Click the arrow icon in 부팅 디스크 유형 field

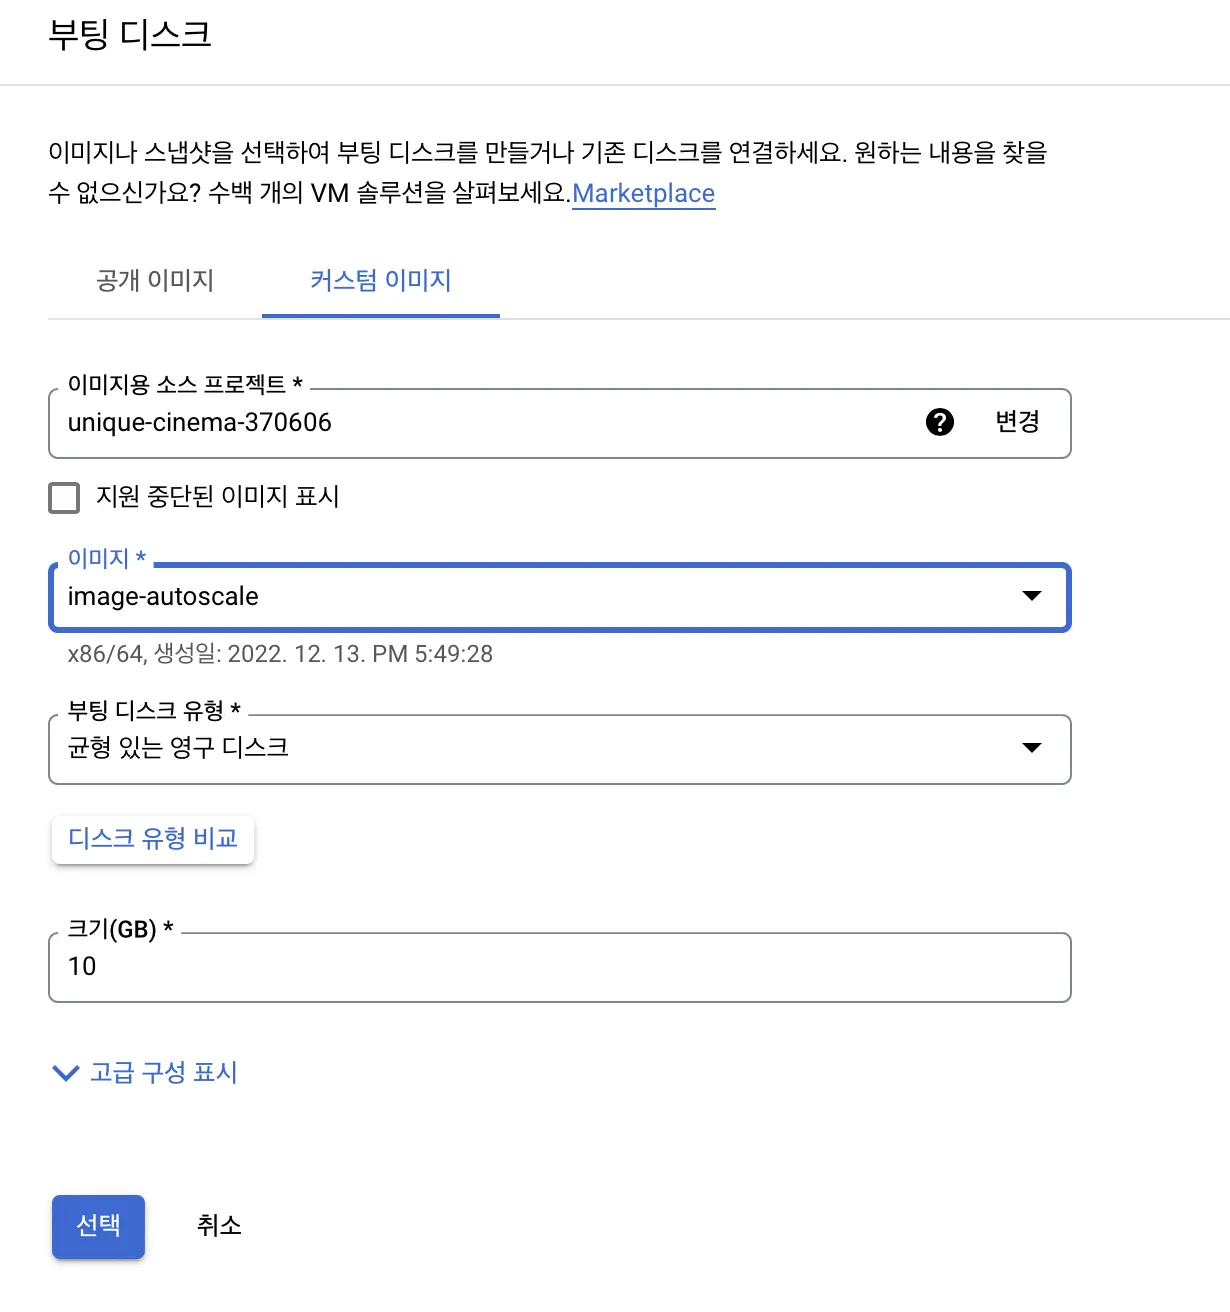[1032, 748]
